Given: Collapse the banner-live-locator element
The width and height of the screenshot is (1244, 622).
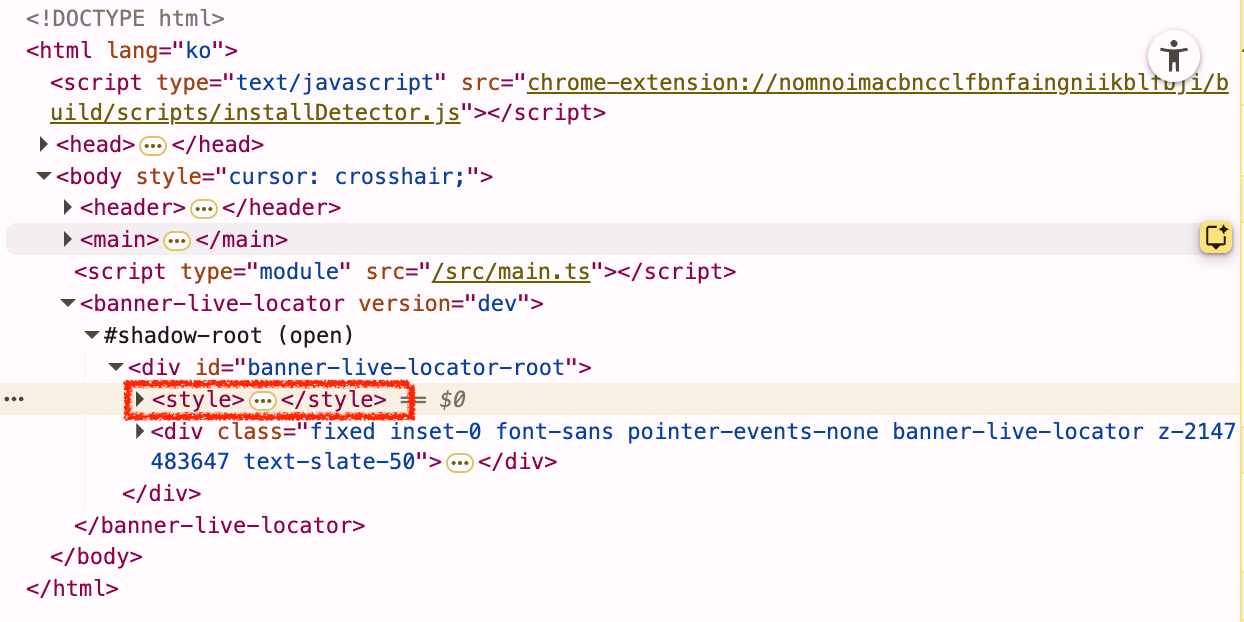Looking at the screenshot, I should [68, 303].
